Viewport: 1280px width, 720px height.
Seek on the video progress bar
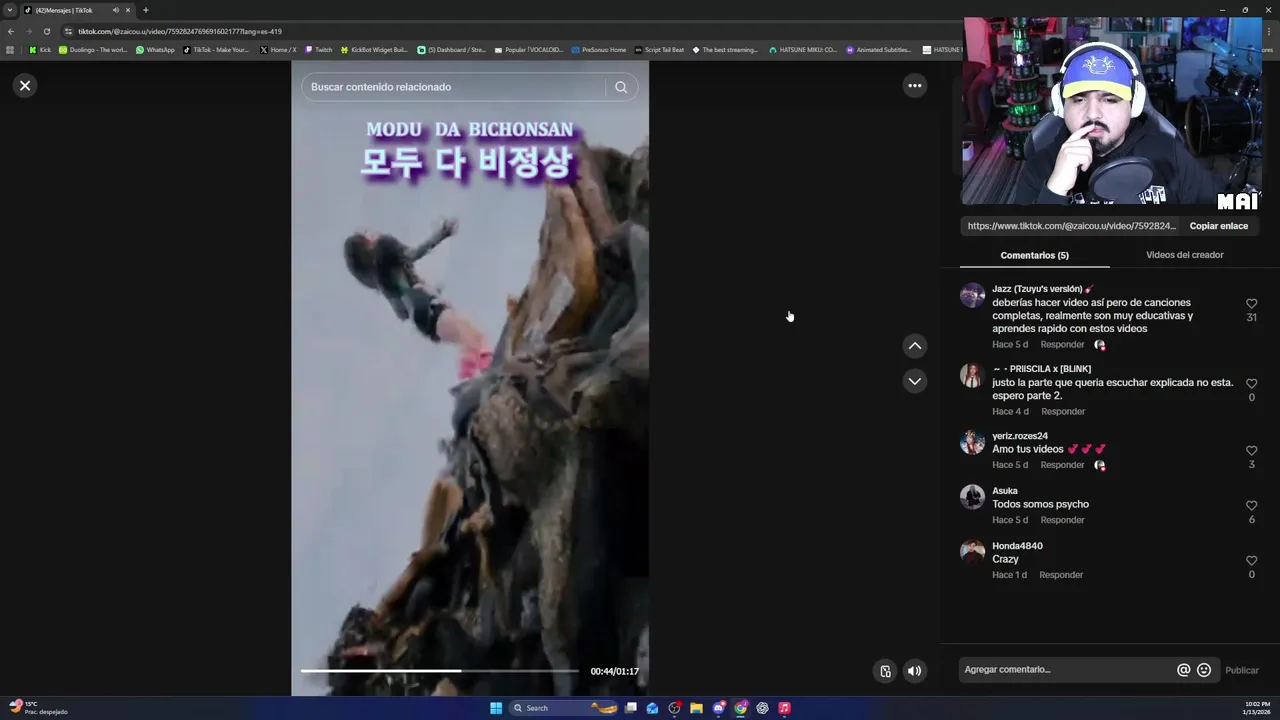439,671
